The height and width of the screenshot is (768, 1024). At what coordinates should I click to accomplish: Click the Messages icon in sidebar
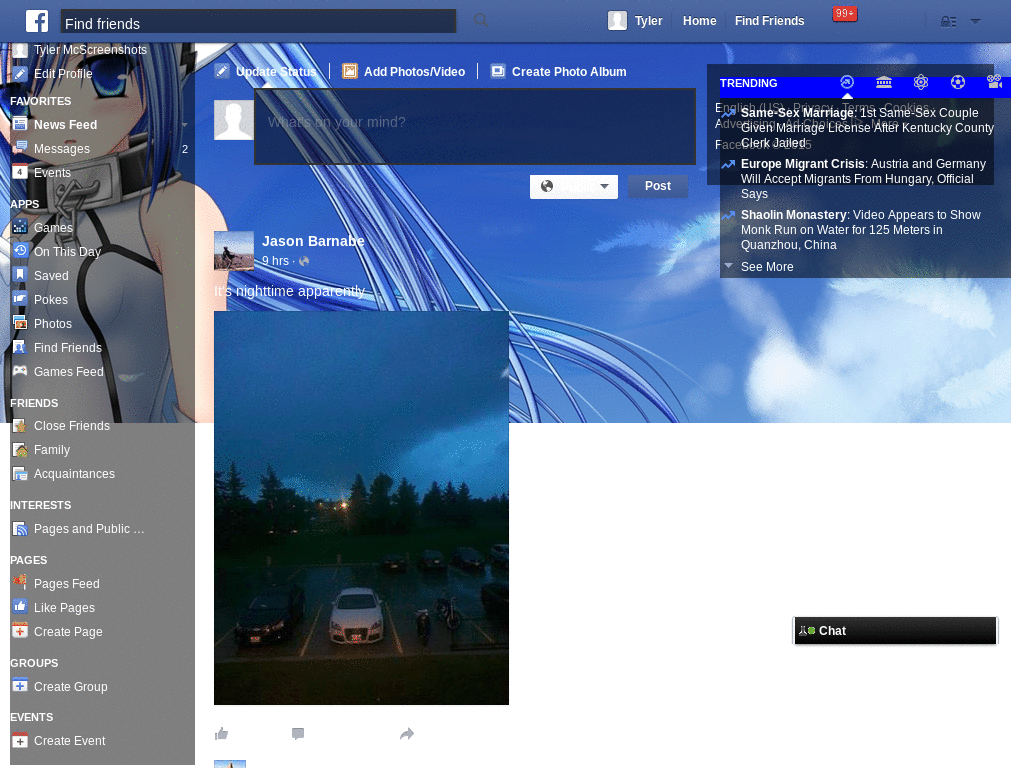tap(20, 148)
